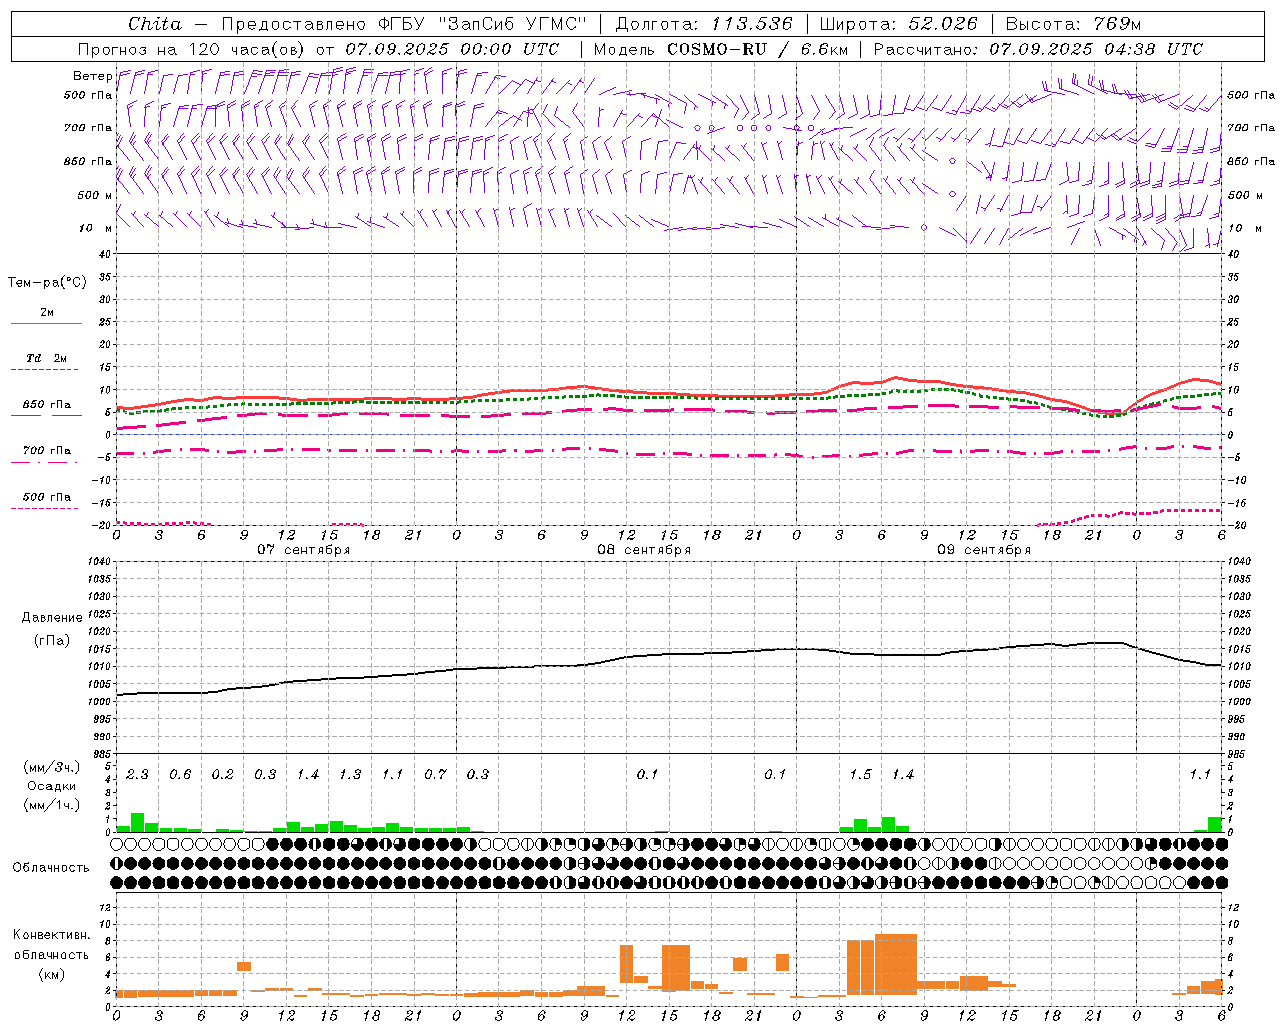Click the red 2м legend line

[x=46, y=323]
